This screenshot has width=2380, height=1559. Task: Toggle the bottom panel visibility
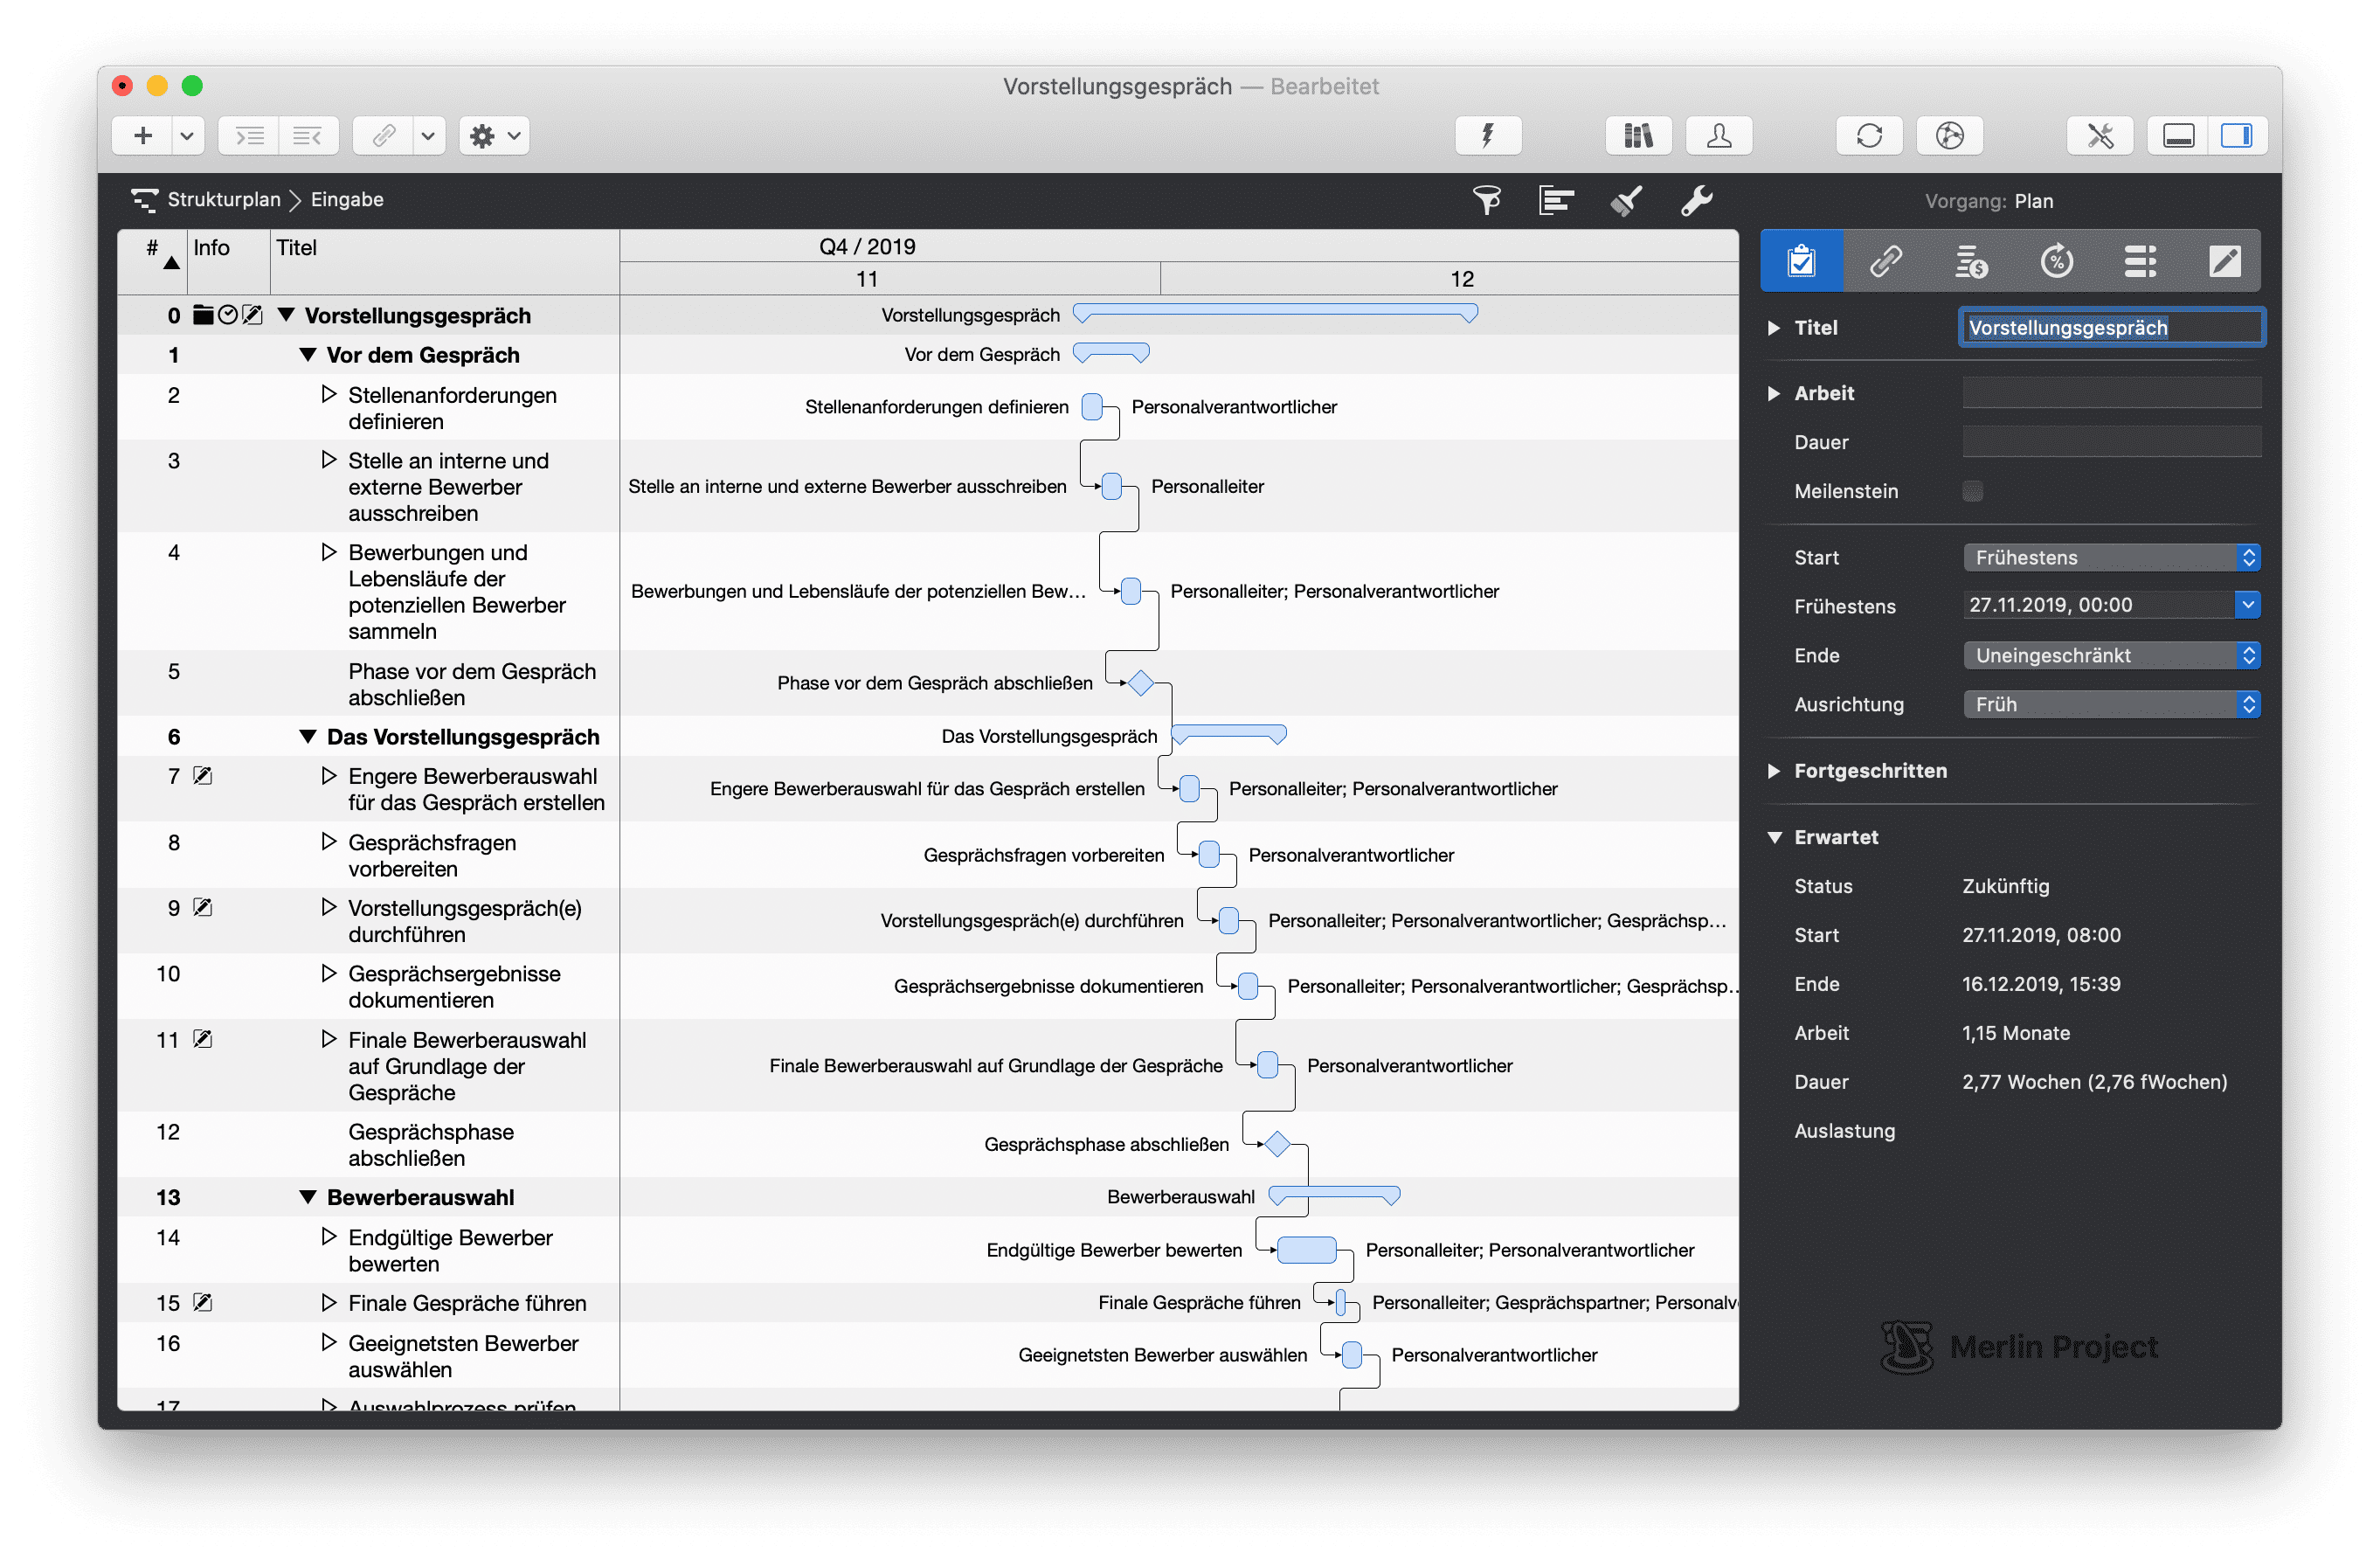[x=2178, y=136]
